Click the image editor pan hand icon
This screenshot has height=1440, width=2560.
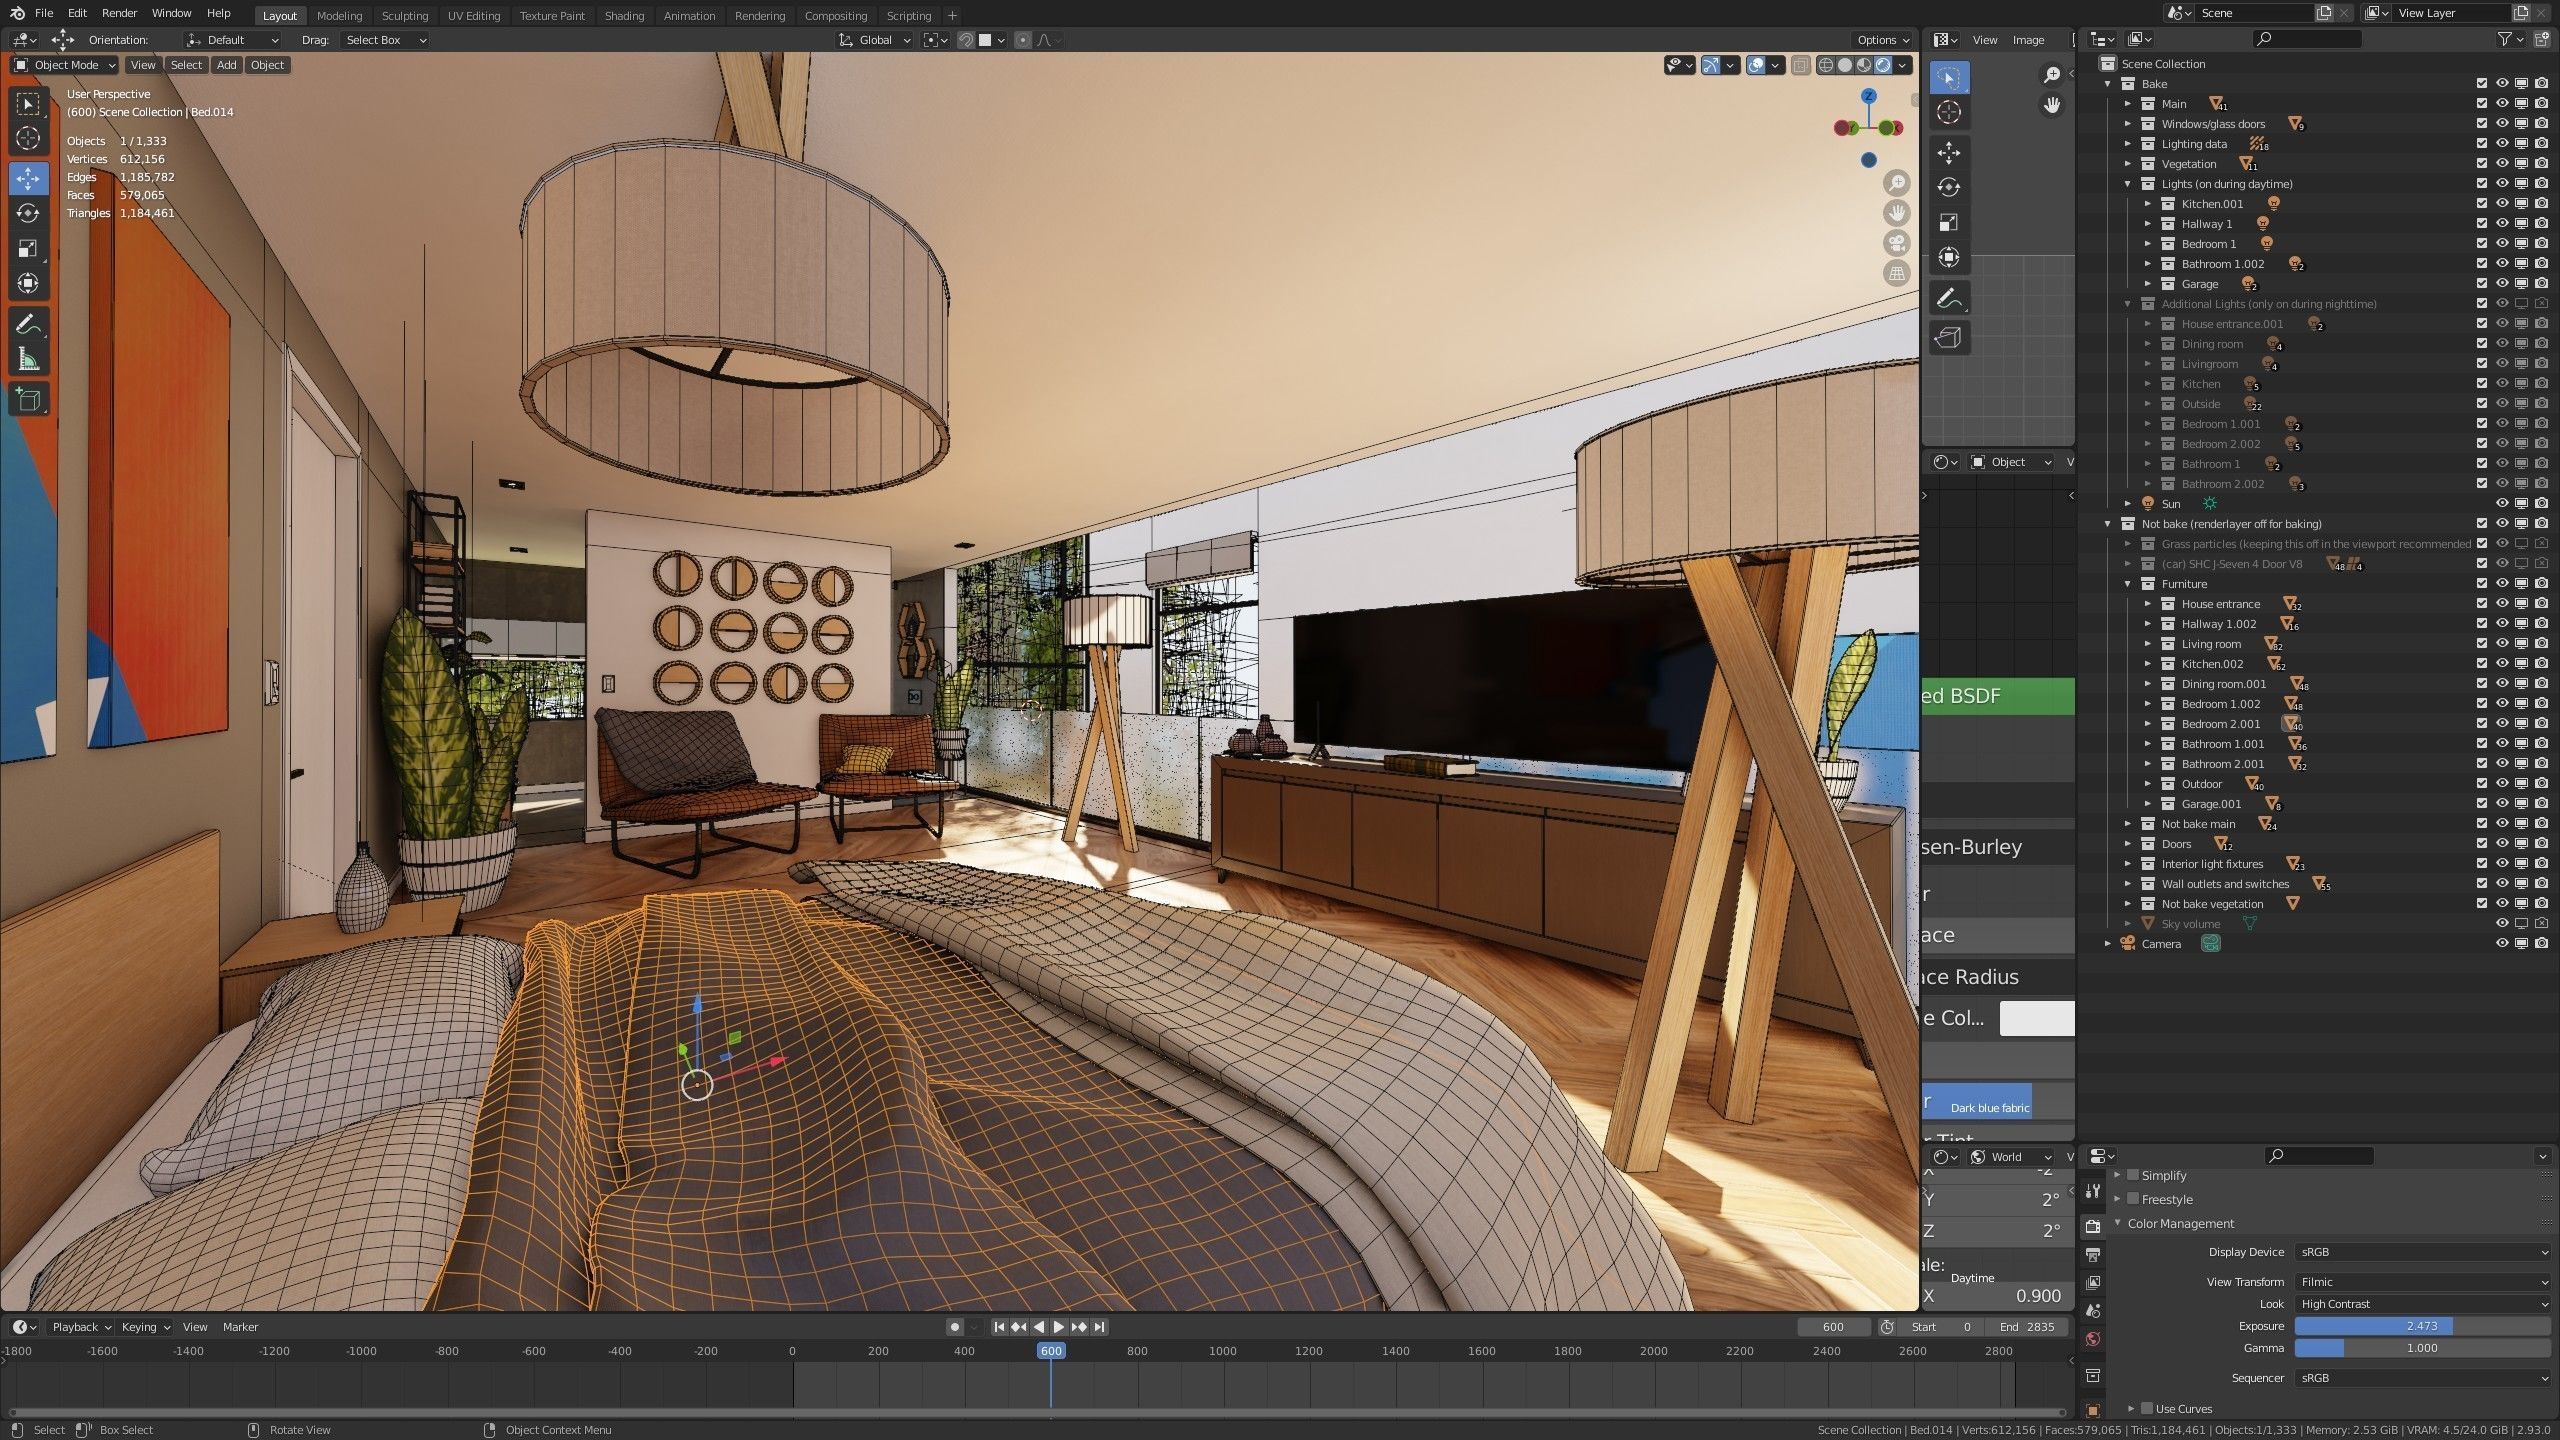[x=2051, y=105]
